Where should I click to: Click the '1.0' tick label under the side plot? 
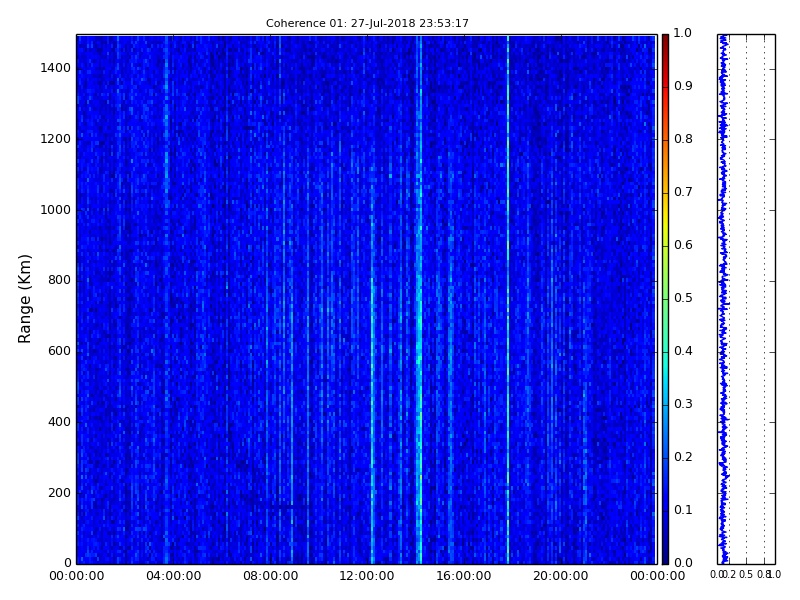pyautogui.click(x=774, y=575)
